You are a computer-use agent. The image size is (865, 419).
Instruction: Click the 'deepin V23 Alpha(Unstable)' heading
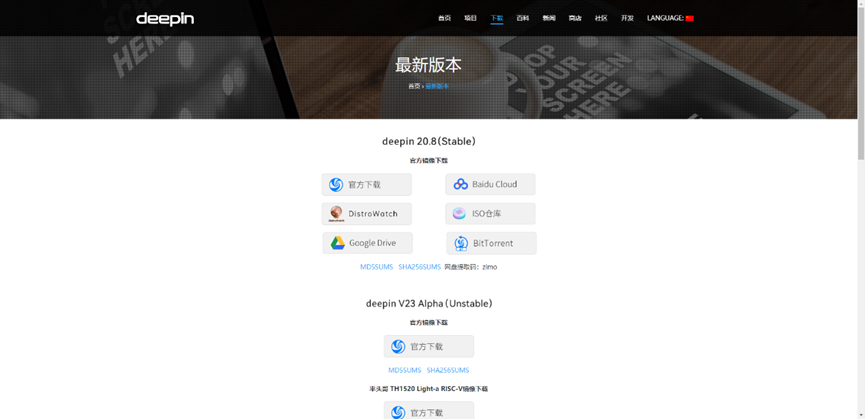click(x=429, y=303)
